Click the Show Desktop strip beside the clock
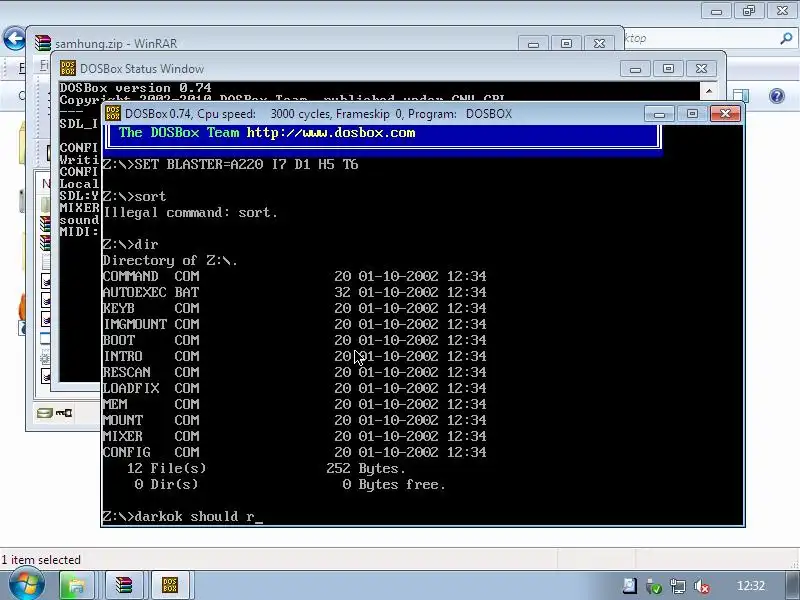Image resolution: width=800 pixels, height=600 pixels. [x=792, y=585]
